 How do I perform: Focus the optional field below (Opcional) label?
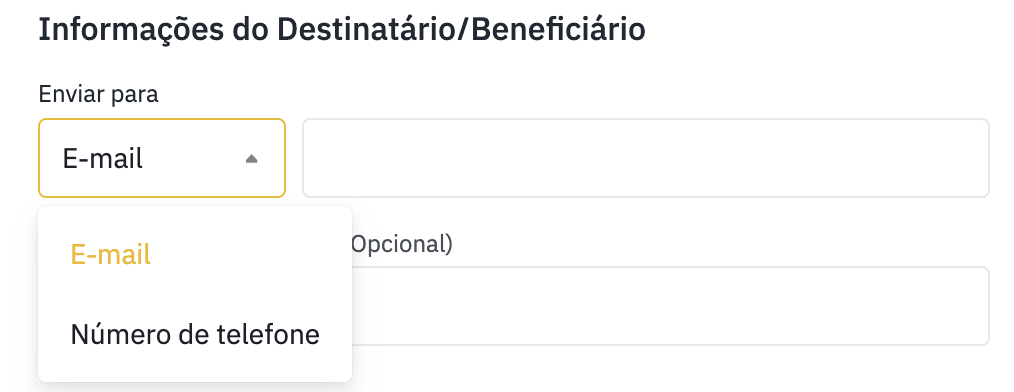670,306
